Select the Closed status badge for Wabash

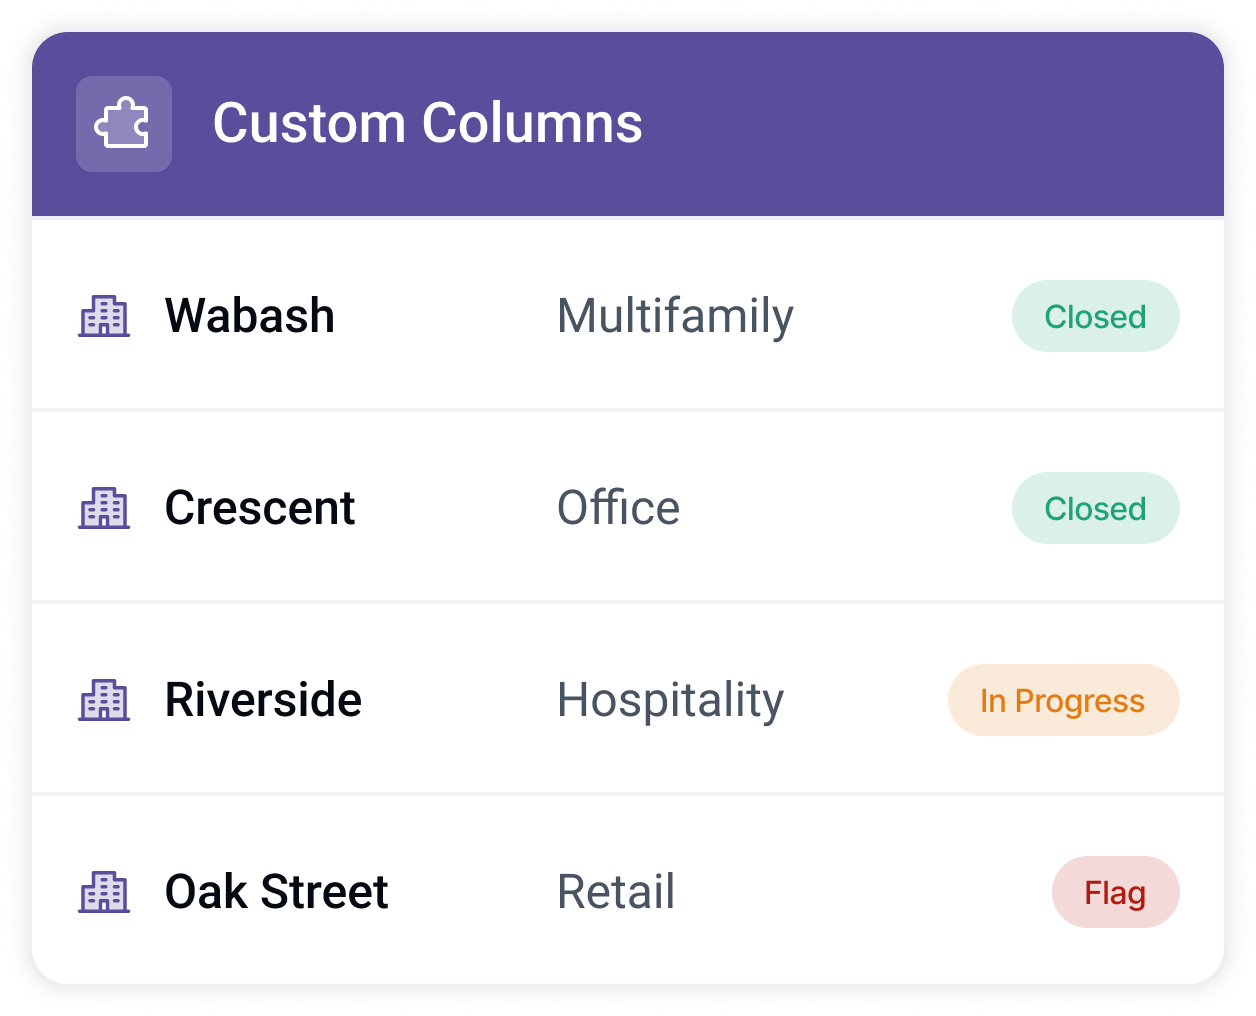tap(1095, 316)
